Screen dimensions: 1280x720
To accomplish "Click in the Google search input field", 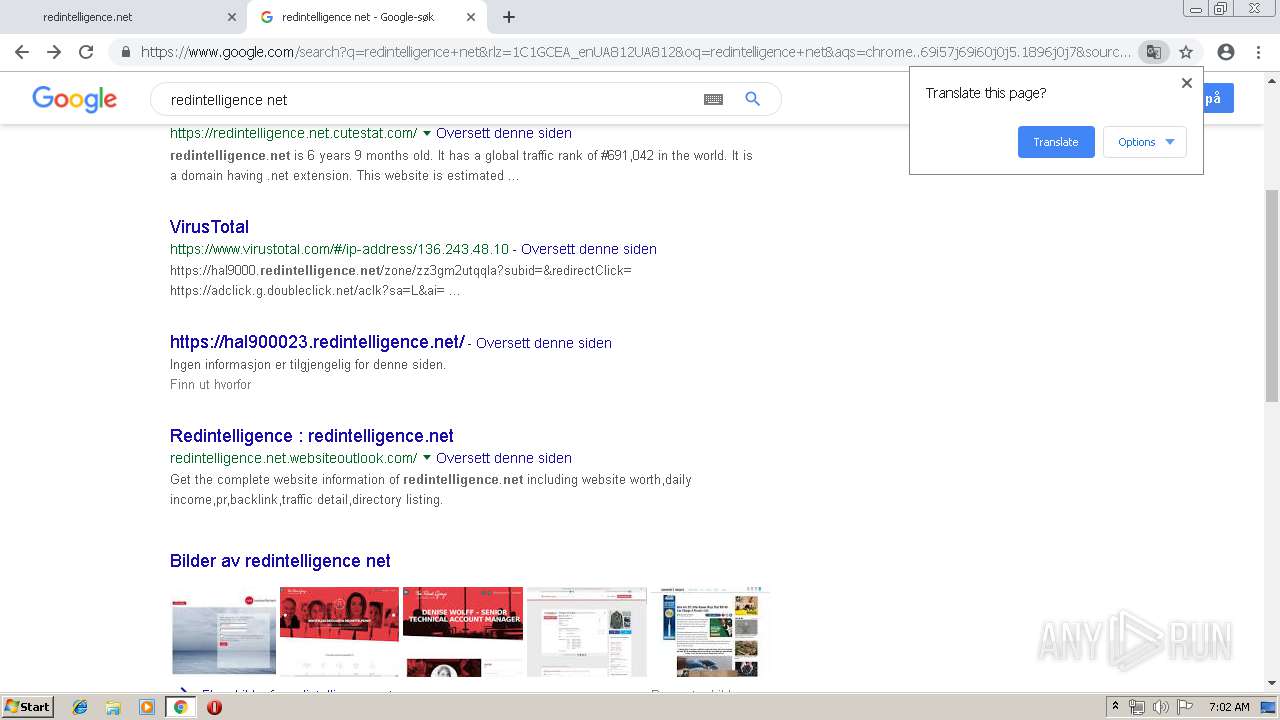I will point(430,100).
